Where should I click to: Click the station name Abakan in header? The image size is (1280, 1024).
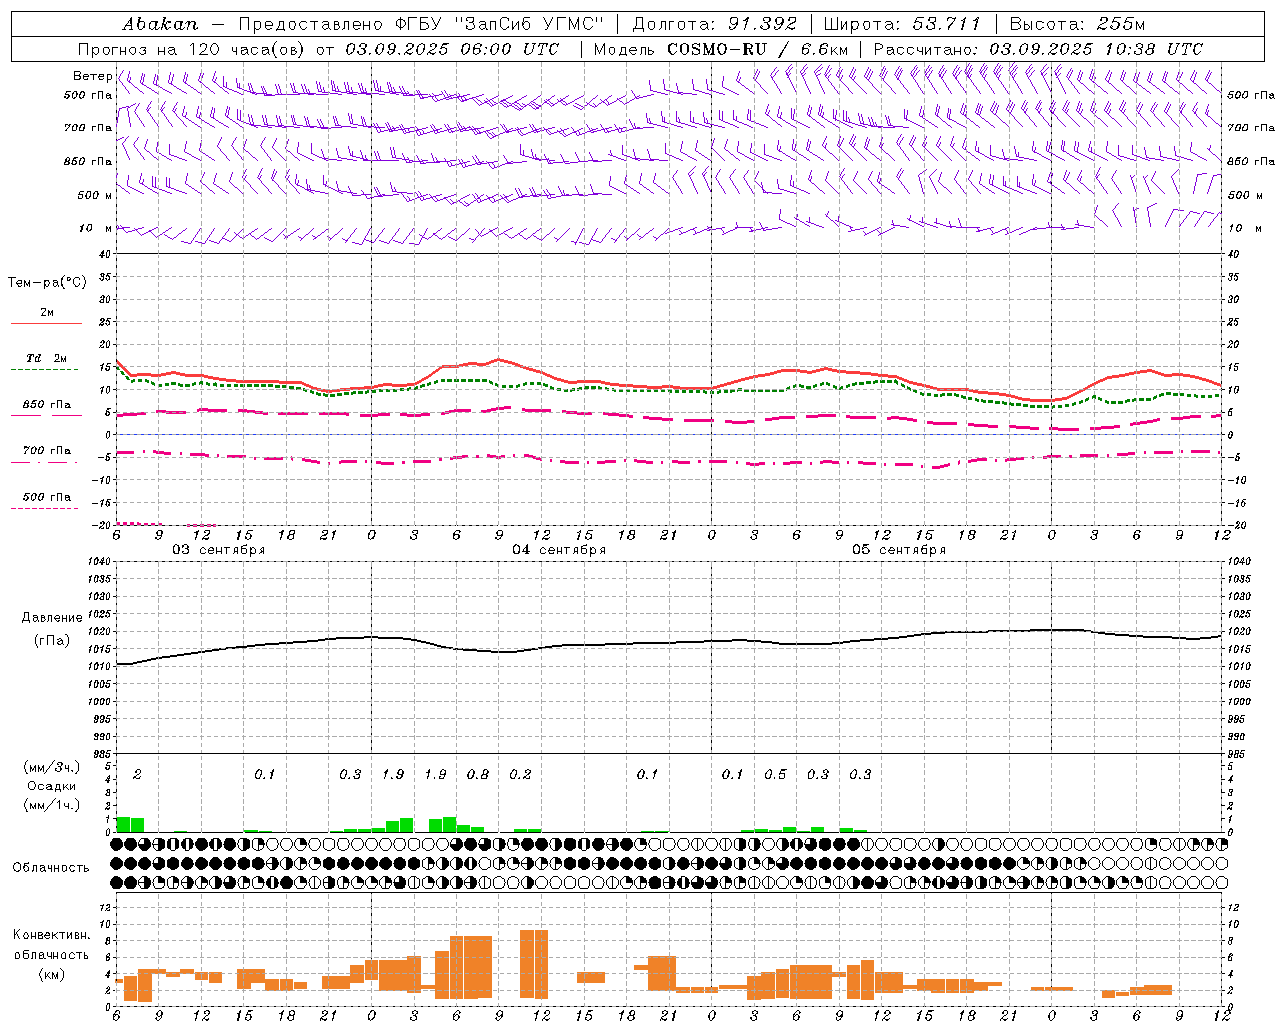(x=160, y=24)
